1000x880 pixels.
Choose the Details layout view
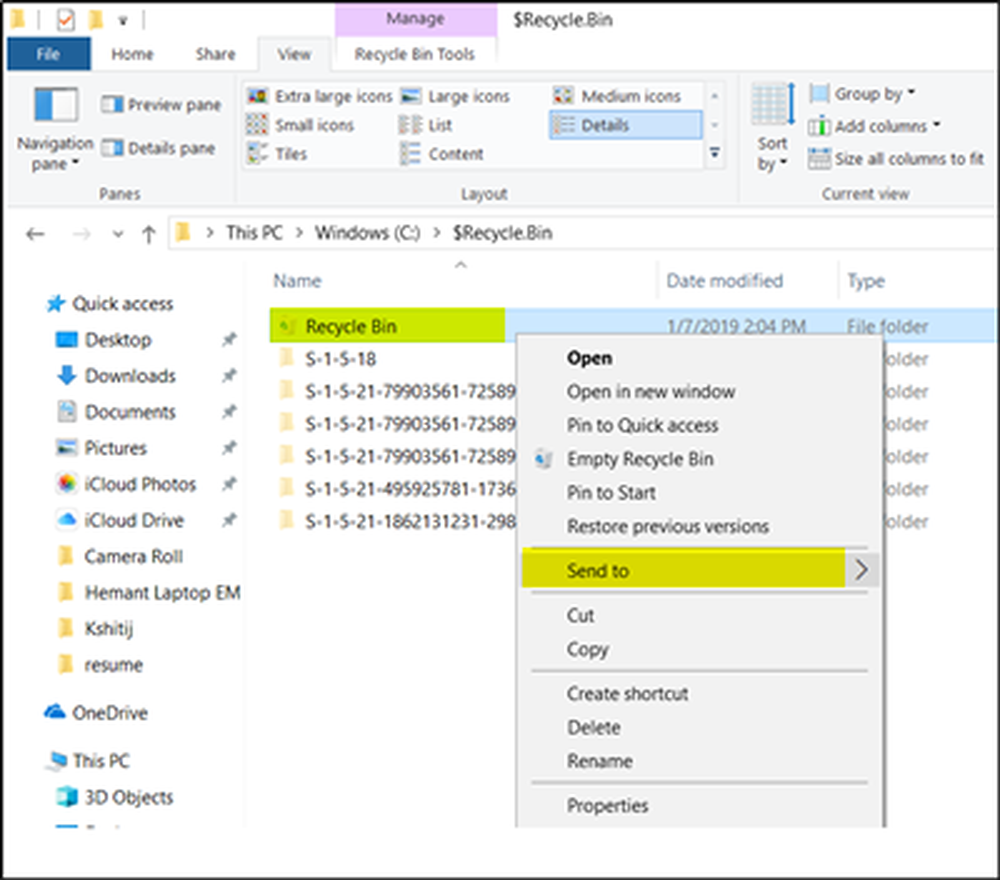(x=604, y=125)
